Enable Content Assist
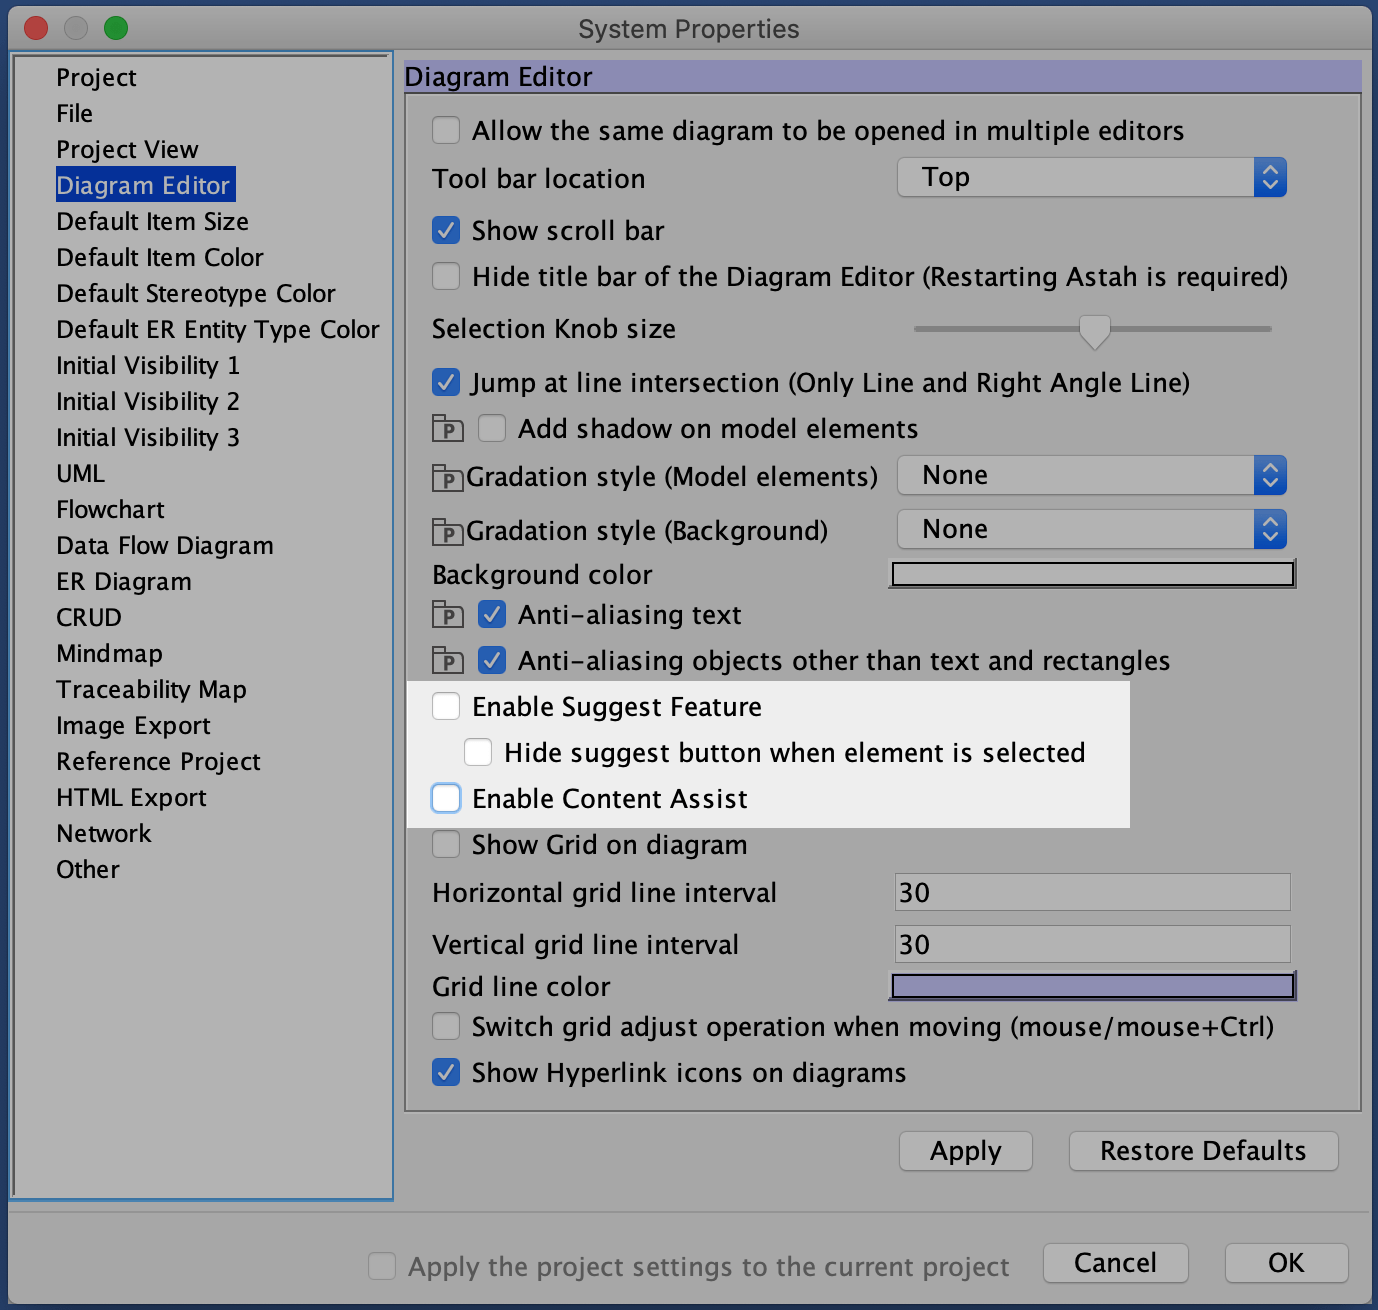Image resolution: width=1378 pixels, height=1310 pixels. 445,798
